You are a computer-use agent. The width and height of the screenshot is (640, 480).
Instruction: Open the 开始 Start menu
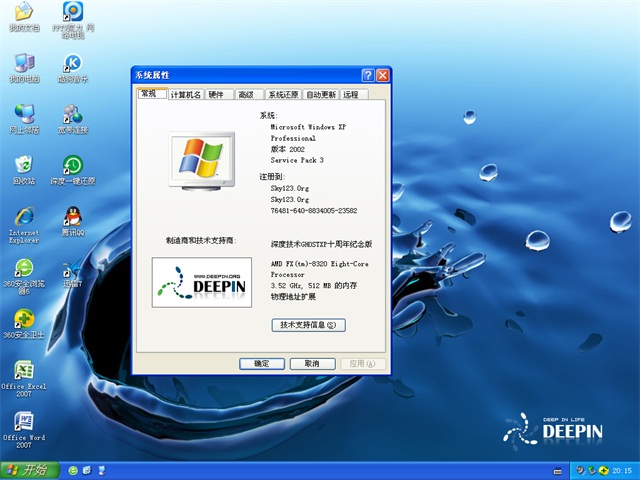click(28, 470)
